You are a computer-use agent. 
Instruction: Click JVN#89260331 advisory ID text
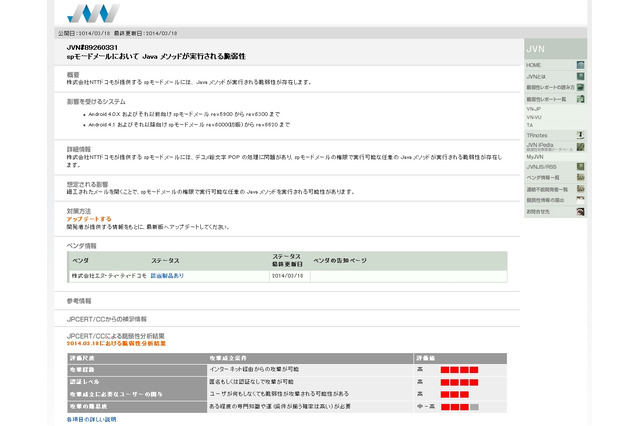(x=92, y=47)
